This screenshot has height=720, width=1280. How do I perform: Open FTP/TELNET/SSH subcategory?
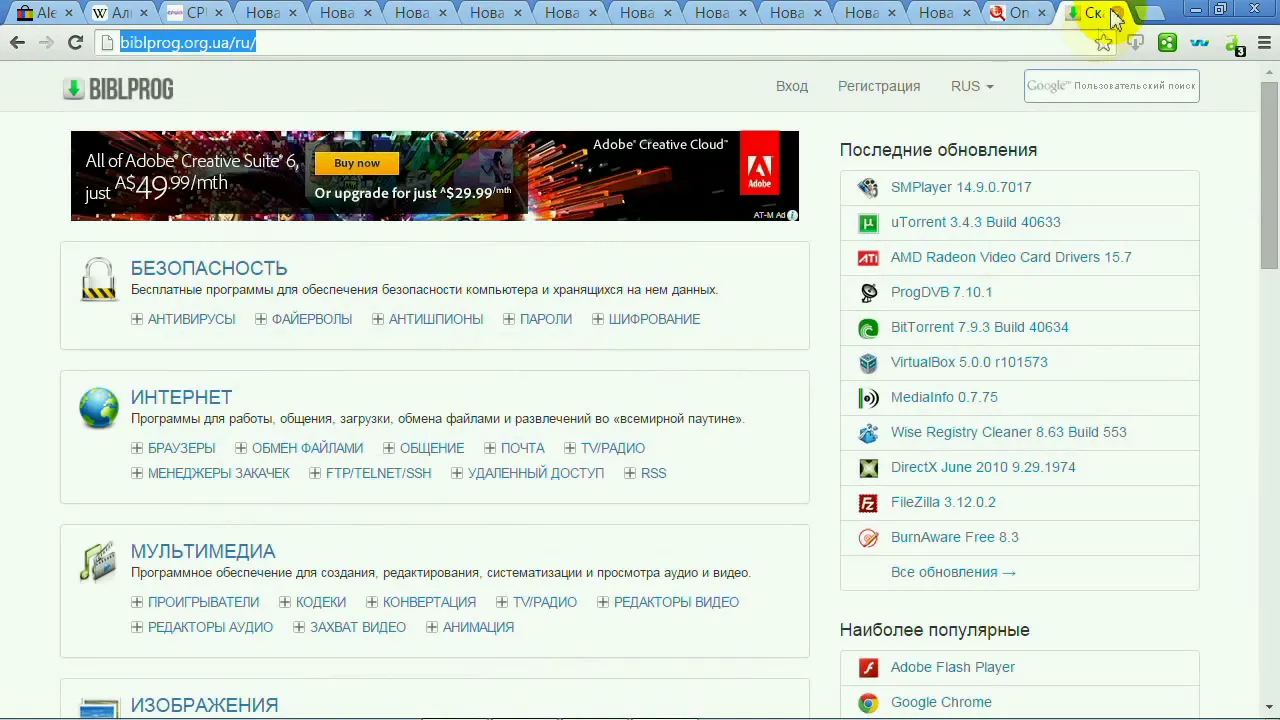click(x=378, y=473)
